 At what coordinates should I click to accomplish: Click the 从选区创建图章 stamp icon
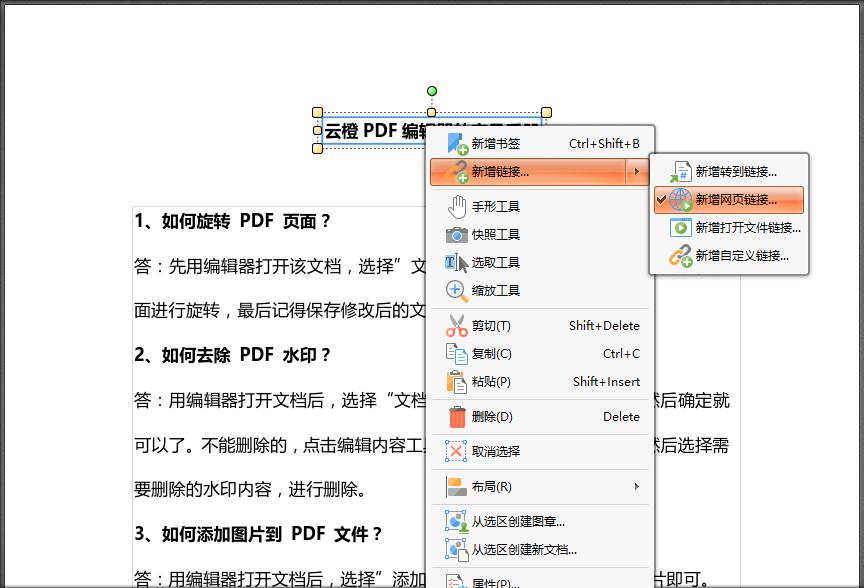pos(457,522)
